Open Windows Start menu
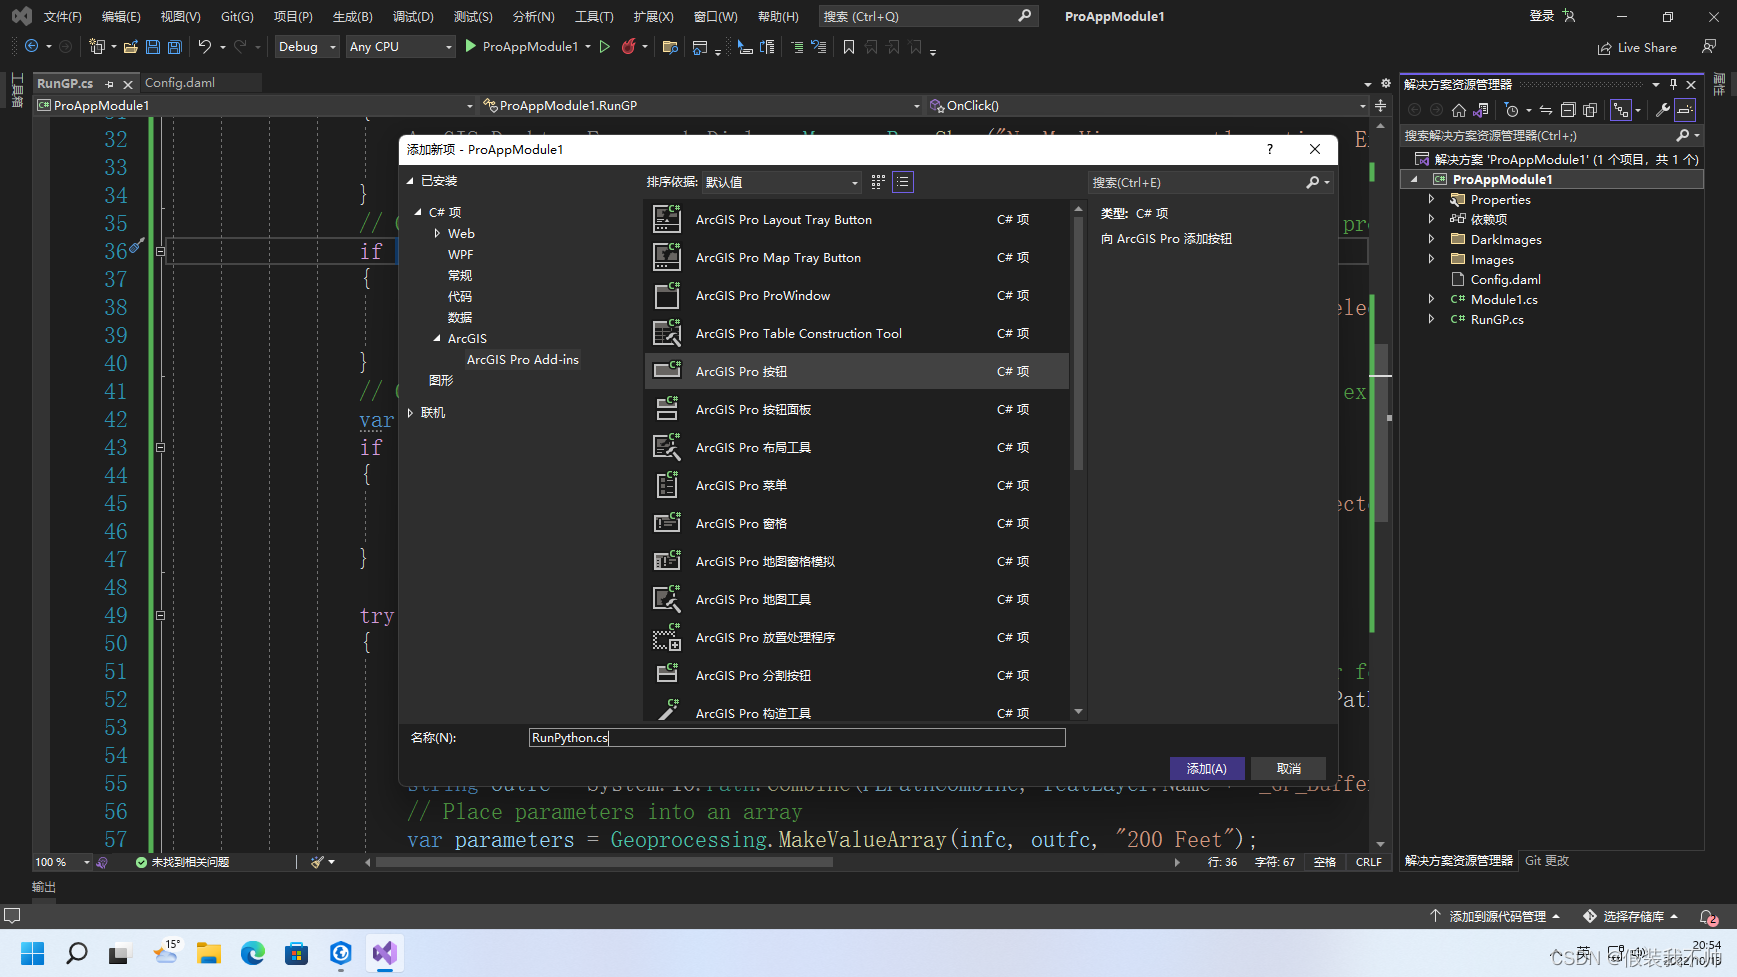Viewport: 1737px width, 977px height. 32,953
